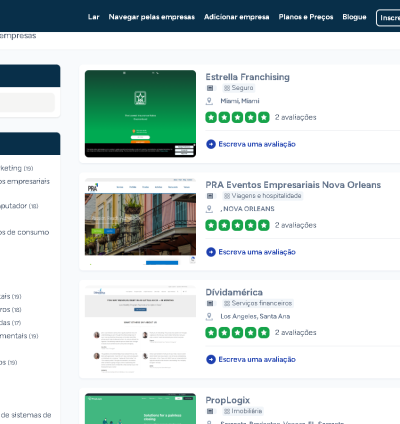Click the Seguro category tag
The image size is (400, 424).
[x=239, y=88]
